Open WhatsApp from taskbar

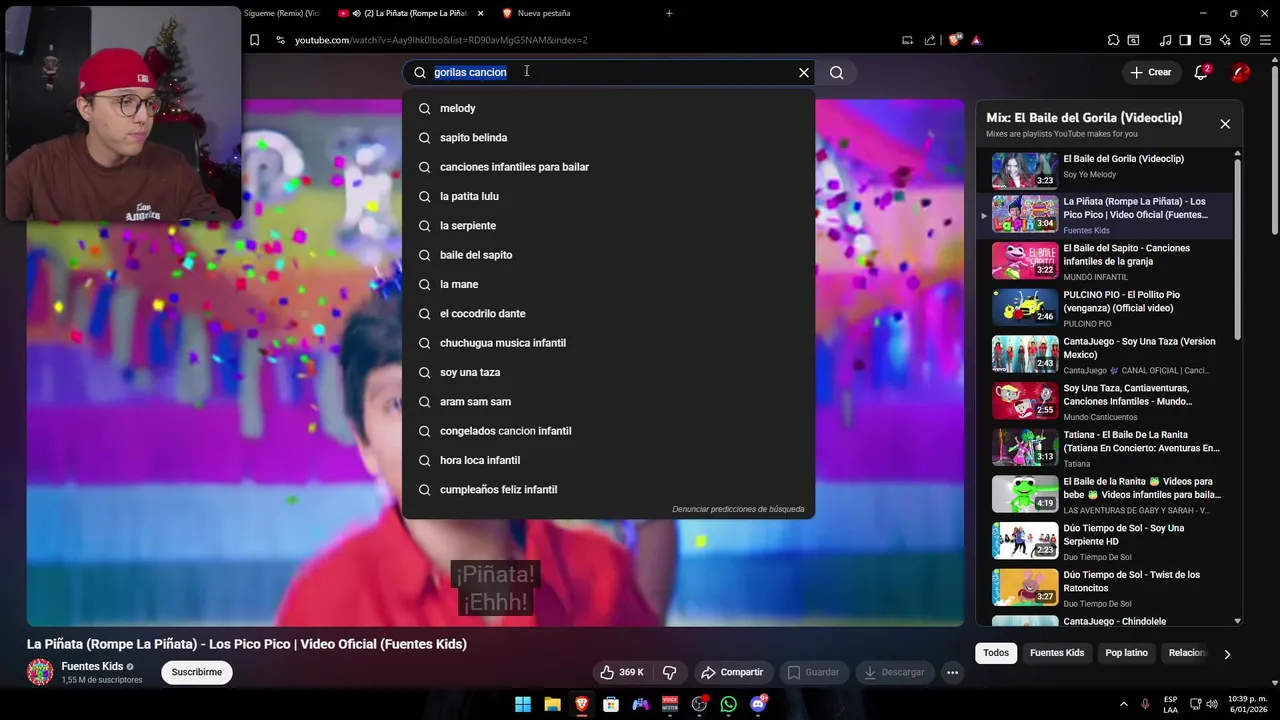pyautogui.click(x=728, y=704)
